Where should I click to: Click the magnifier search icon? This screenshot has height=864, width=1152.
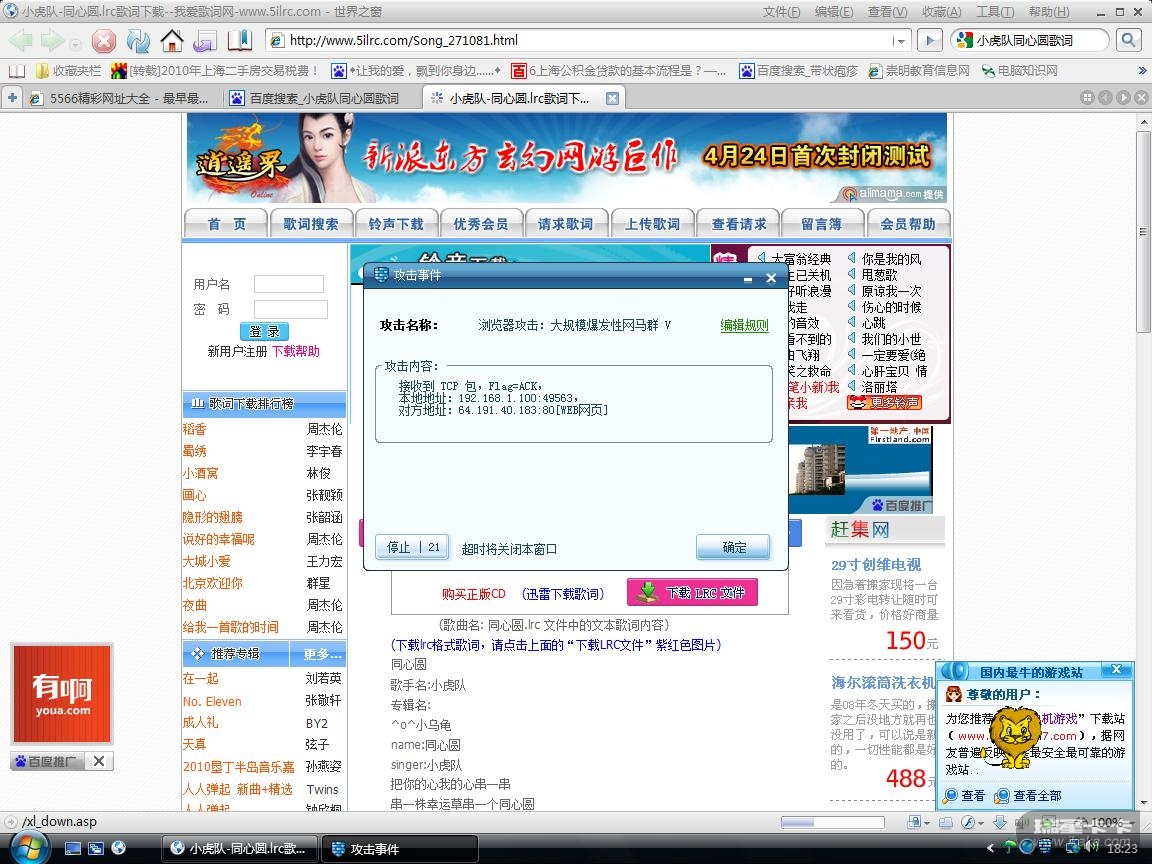(x=1128, y=40)
